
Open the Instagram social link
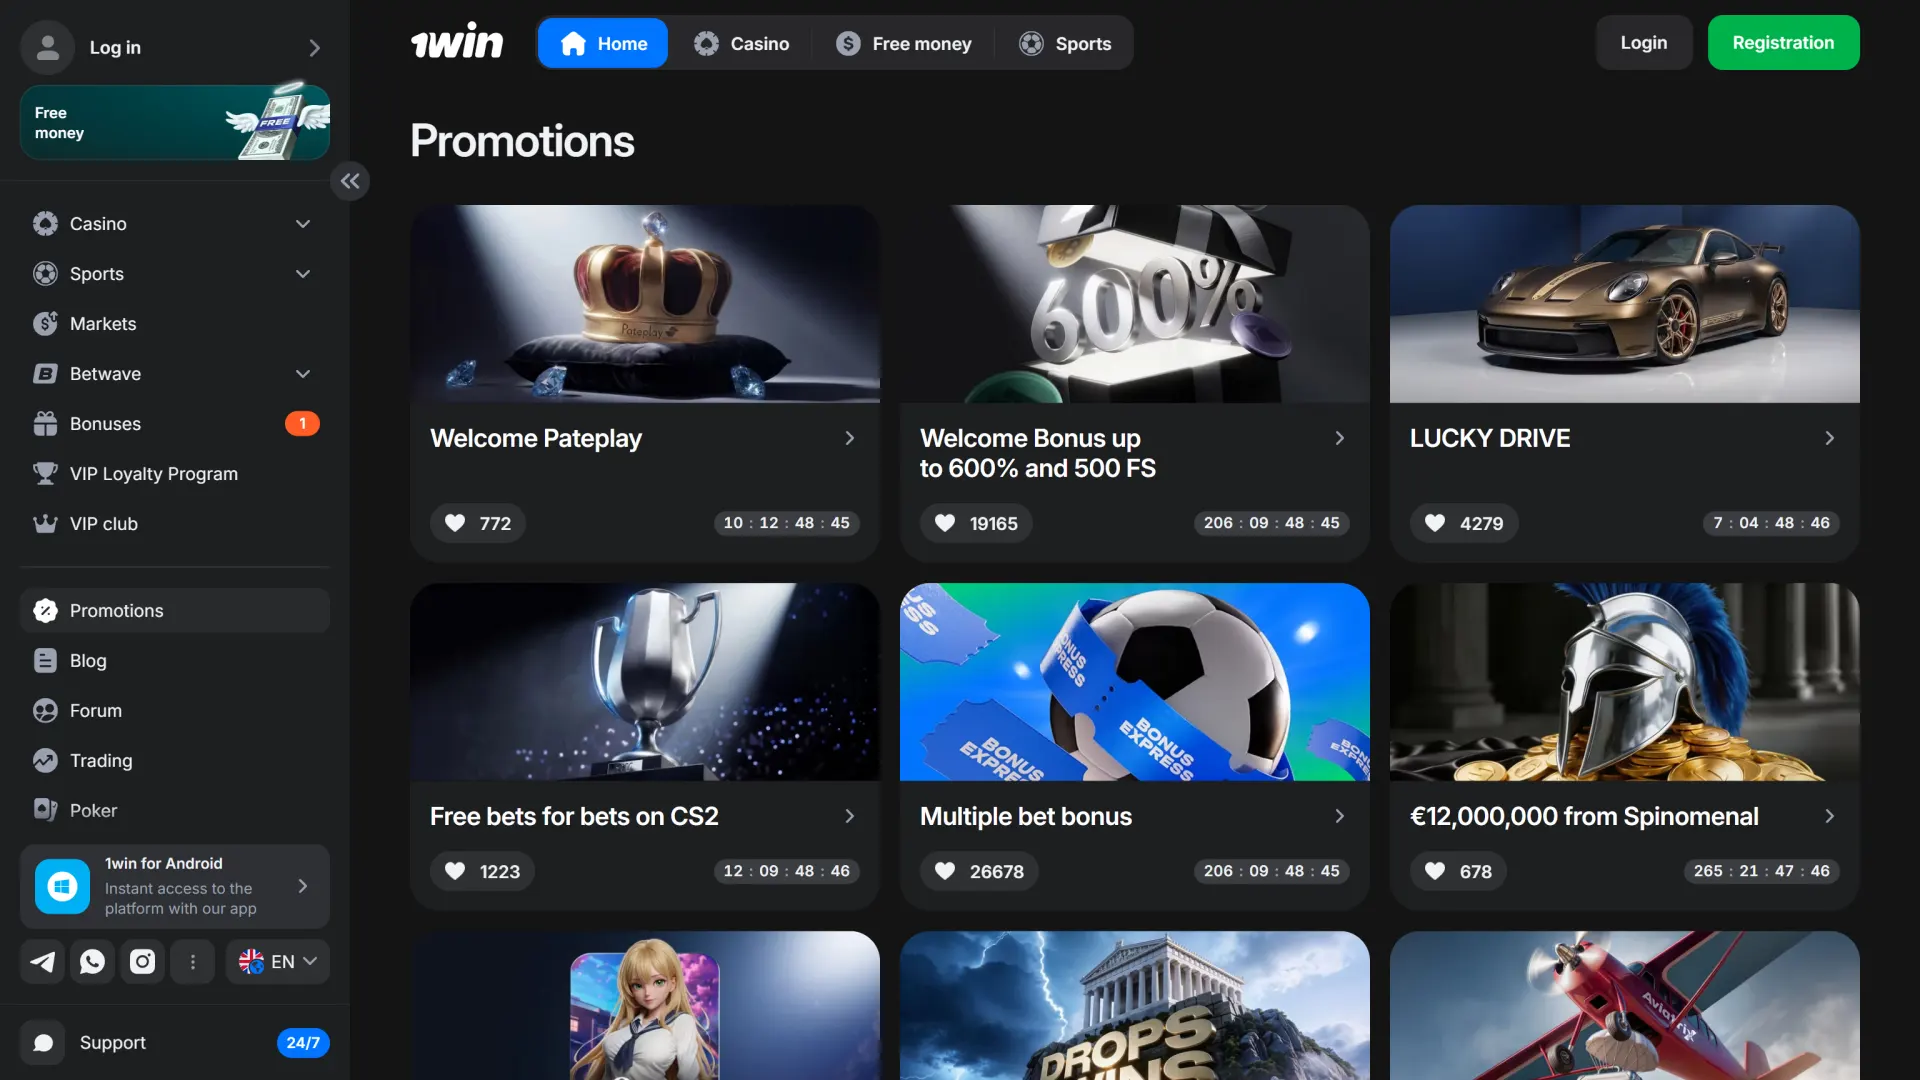pos(143,961)
